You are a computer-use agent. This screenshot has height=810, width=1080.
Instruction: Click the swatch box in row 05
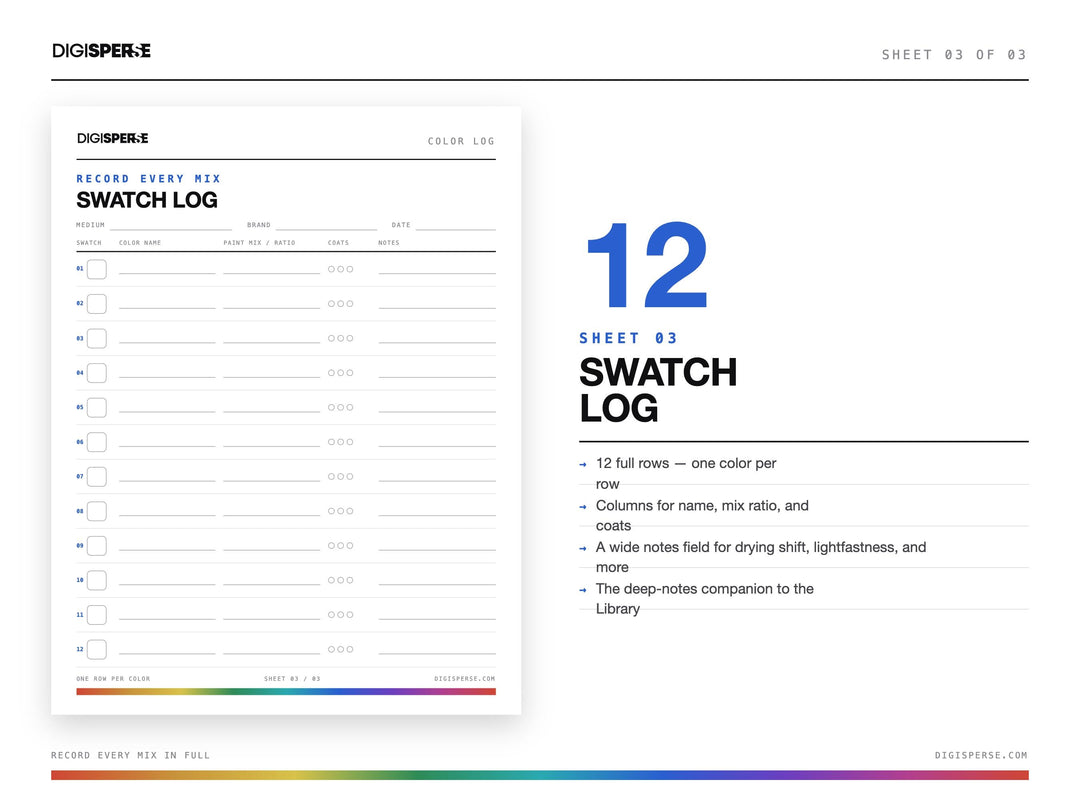coord(97,407)
